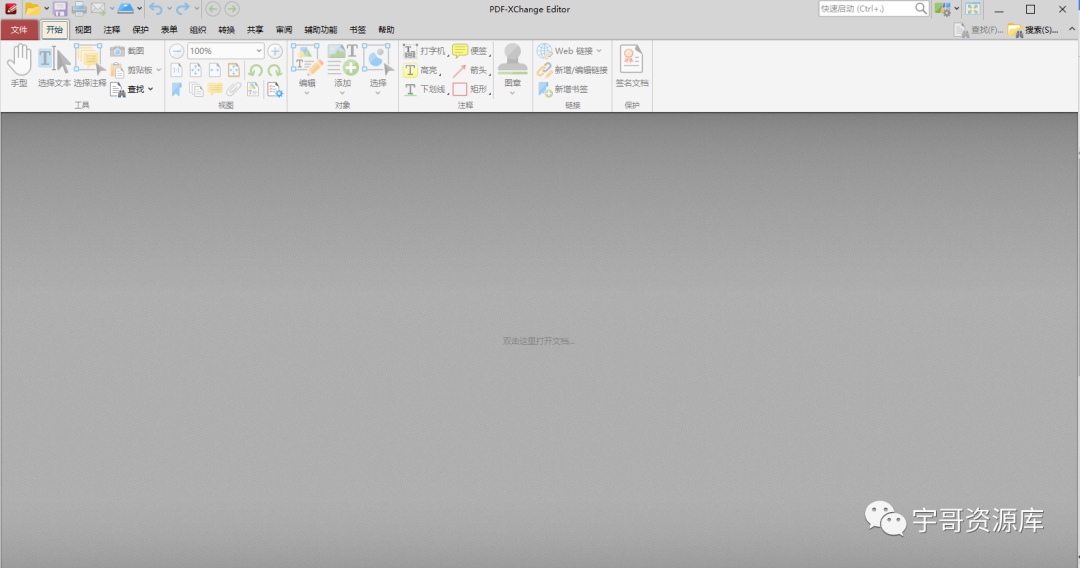Switch to the Organize (组织) tab
1080x568 pixels.
pos(198,30)
